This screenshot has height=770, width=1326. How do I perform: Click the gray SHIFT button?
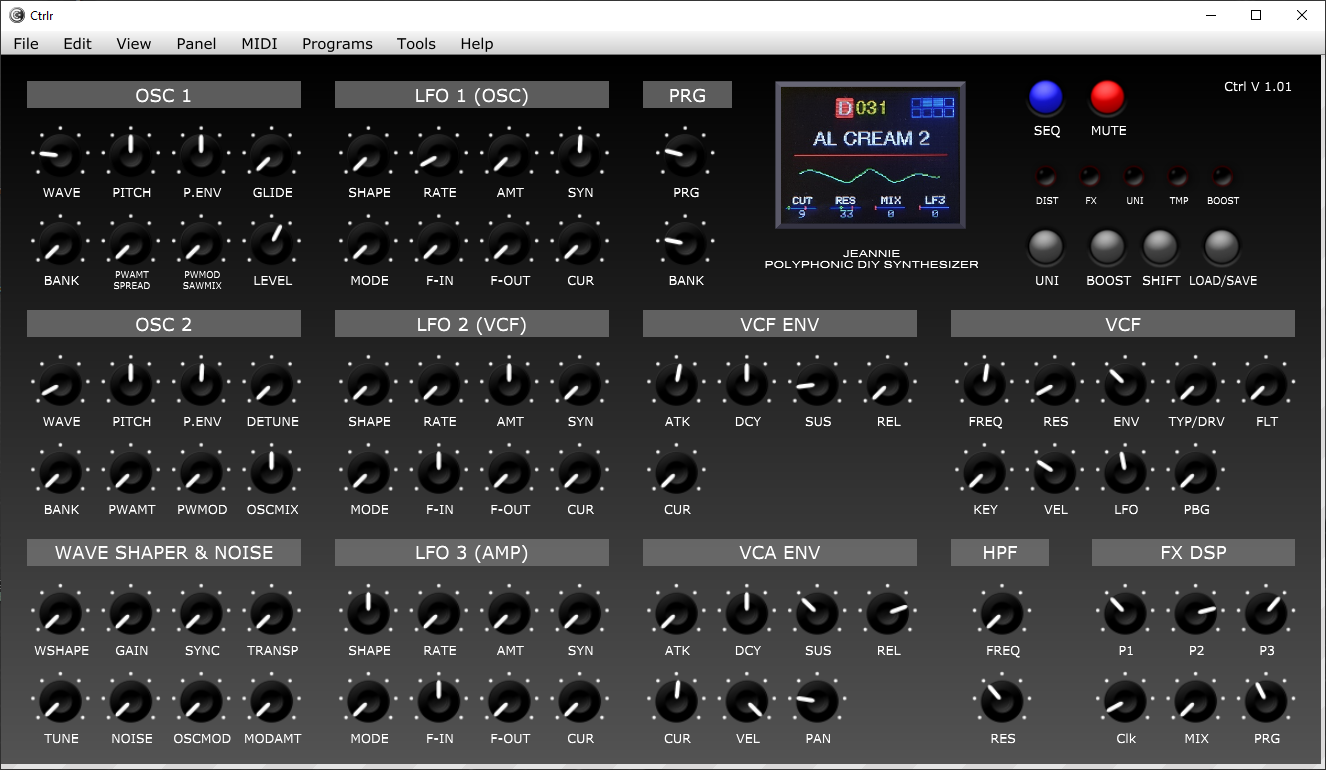(x=1161, y=247)
